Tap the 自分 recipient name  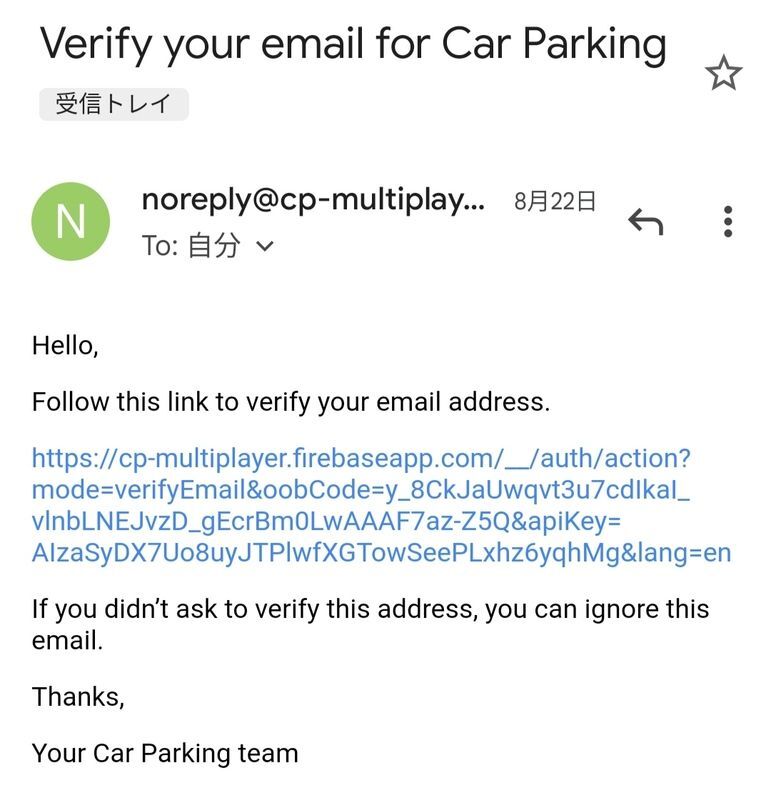coord(214,247)
